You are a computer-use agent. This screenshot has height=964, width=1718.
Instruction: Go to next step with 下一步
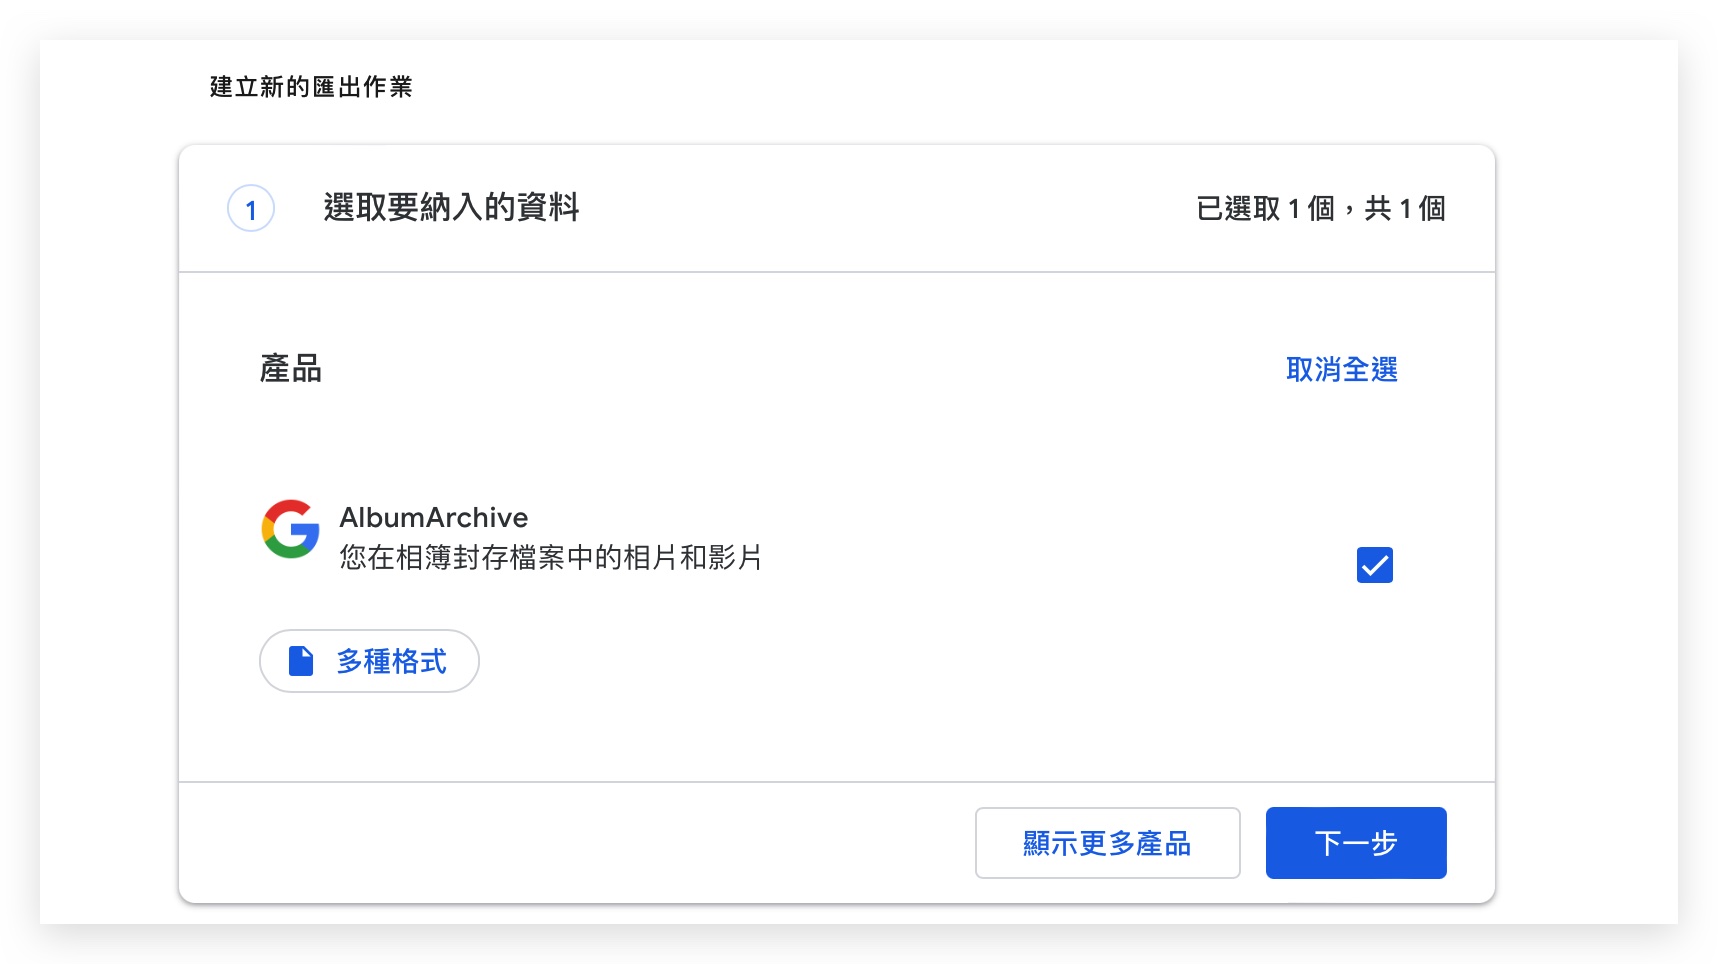[1355, 843]
